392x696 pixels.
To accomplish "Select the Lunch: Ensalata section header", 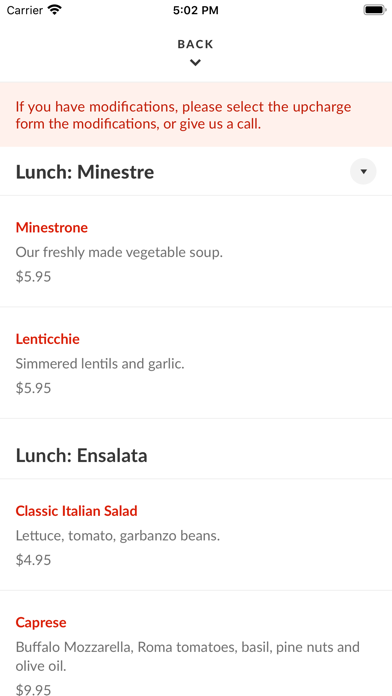I will point(82,456).
